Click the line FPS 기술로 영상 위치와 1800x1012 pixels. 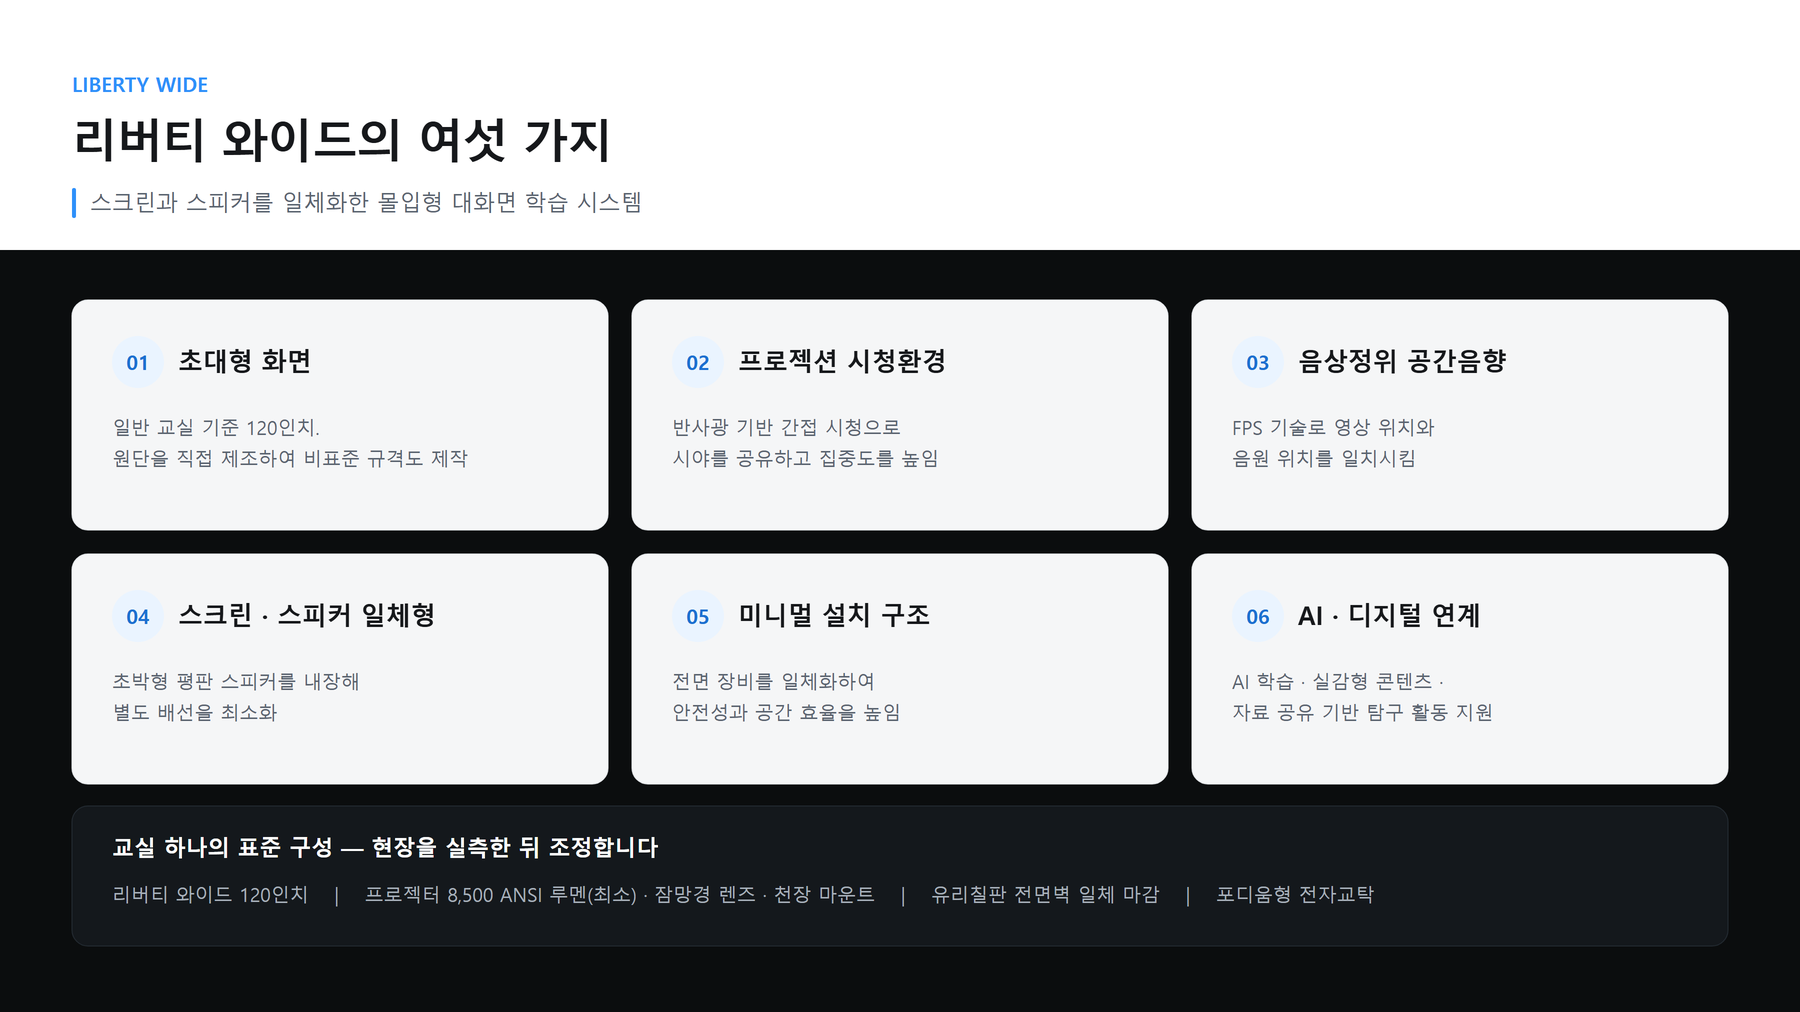[1333, 427]
